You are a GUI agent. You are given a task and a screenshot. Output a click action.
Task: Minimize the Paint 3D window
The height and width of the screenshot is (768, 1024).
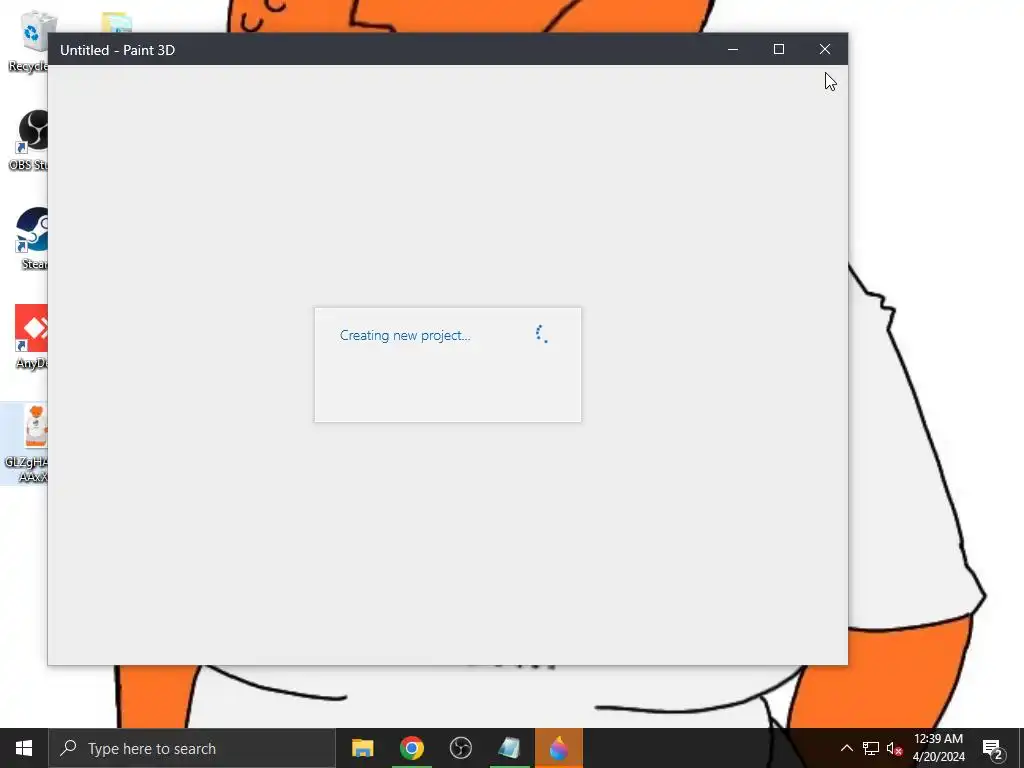click(x=733, y=50)
